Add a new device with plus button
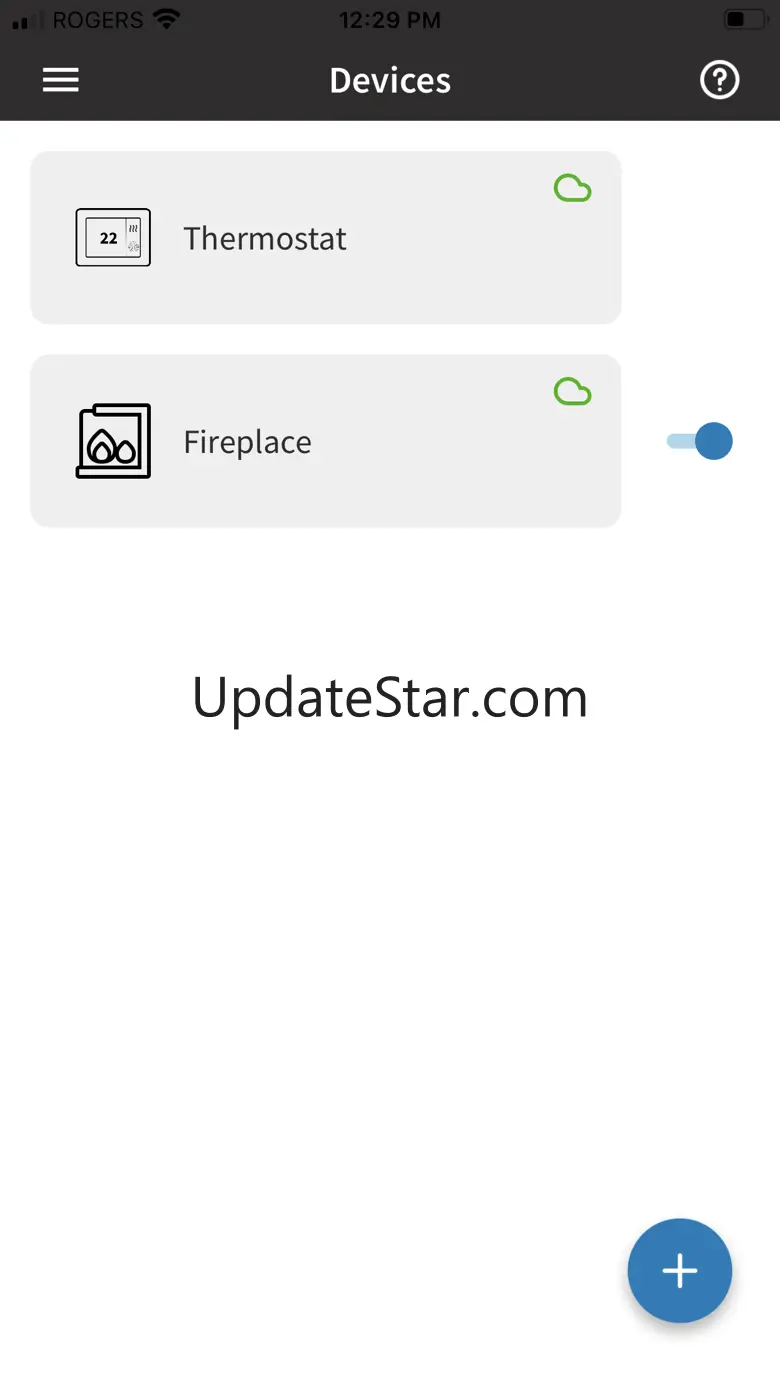The height and width of the screenshot is (1387, 780). pyautogui.click(x=680, y=1270)
